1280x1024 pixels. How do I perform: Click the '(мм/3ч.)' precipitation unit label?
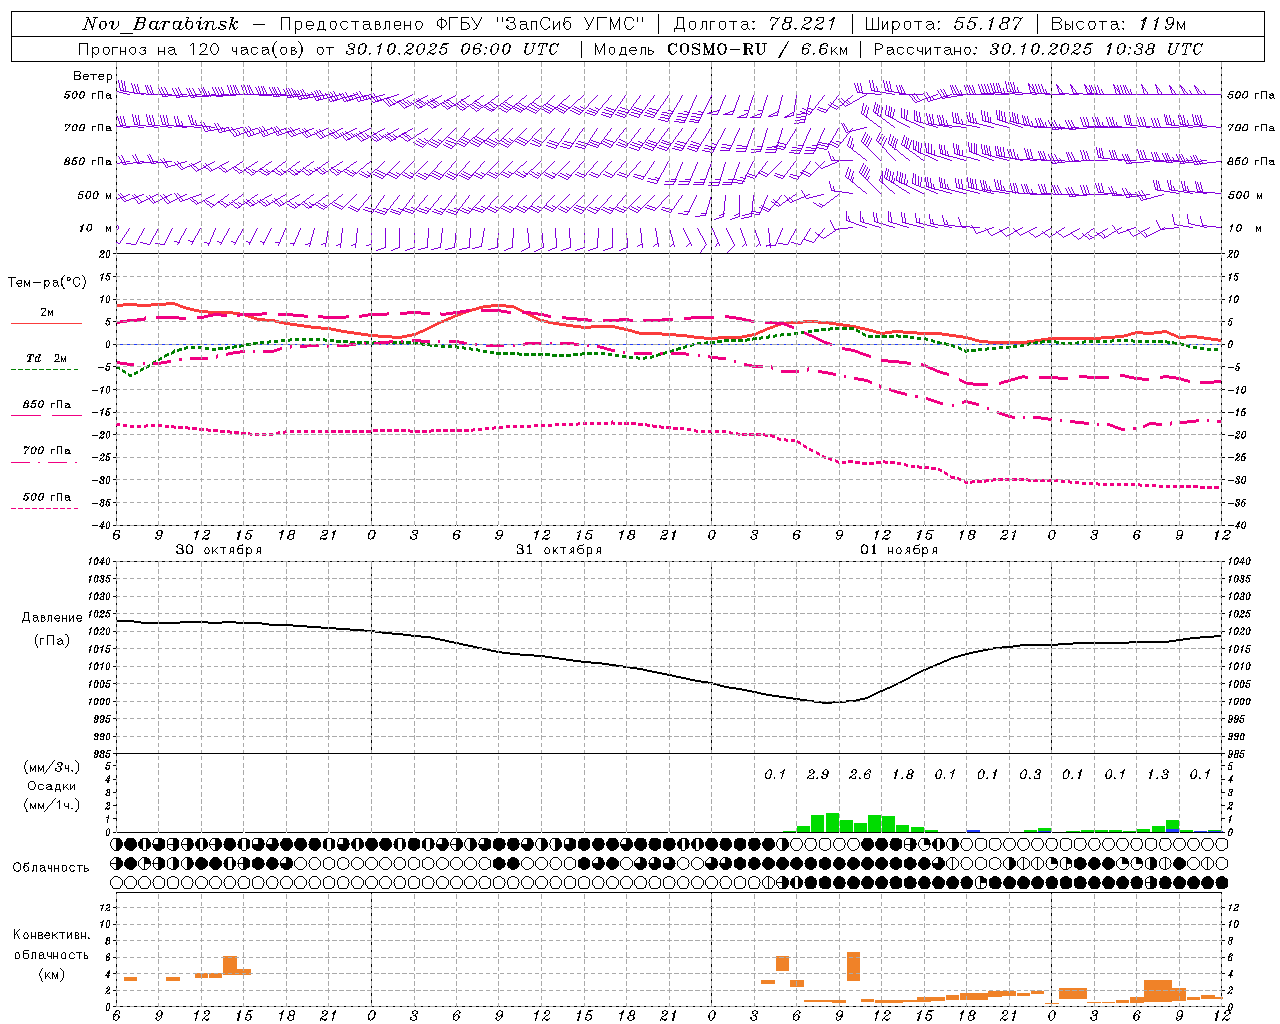point(52,767)
